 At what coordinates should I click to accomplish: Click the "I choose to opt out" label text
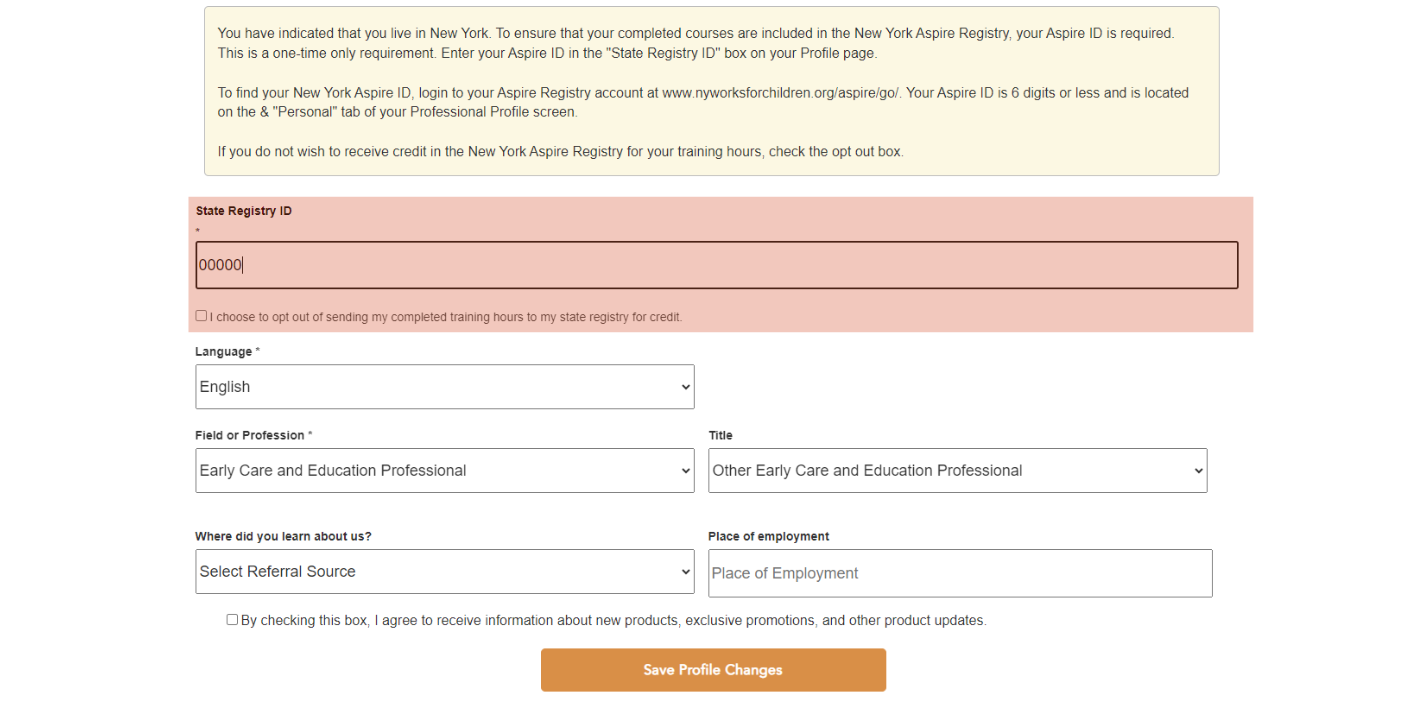446,317
